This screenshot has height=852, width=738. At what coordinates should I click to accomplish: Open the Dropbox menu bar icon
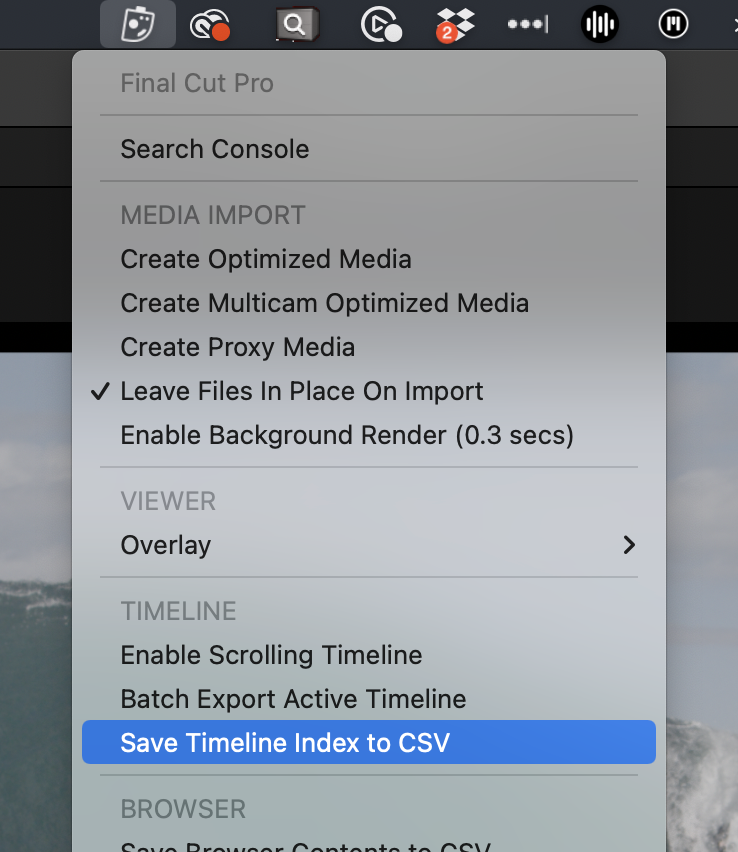455,24
